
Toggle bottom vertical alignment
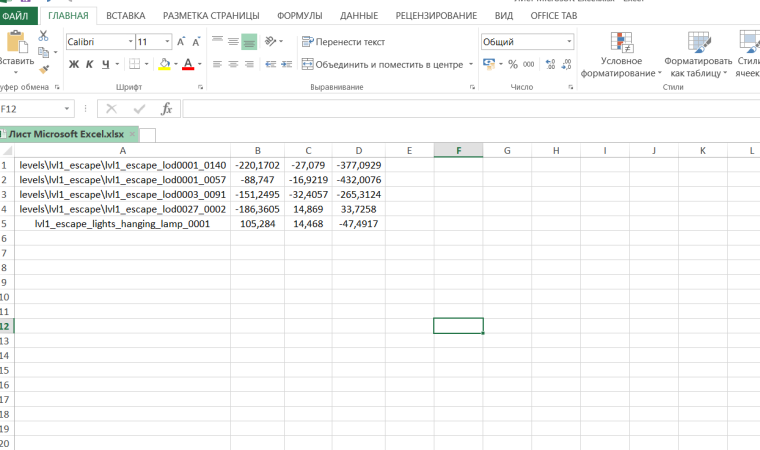(249, 42)
